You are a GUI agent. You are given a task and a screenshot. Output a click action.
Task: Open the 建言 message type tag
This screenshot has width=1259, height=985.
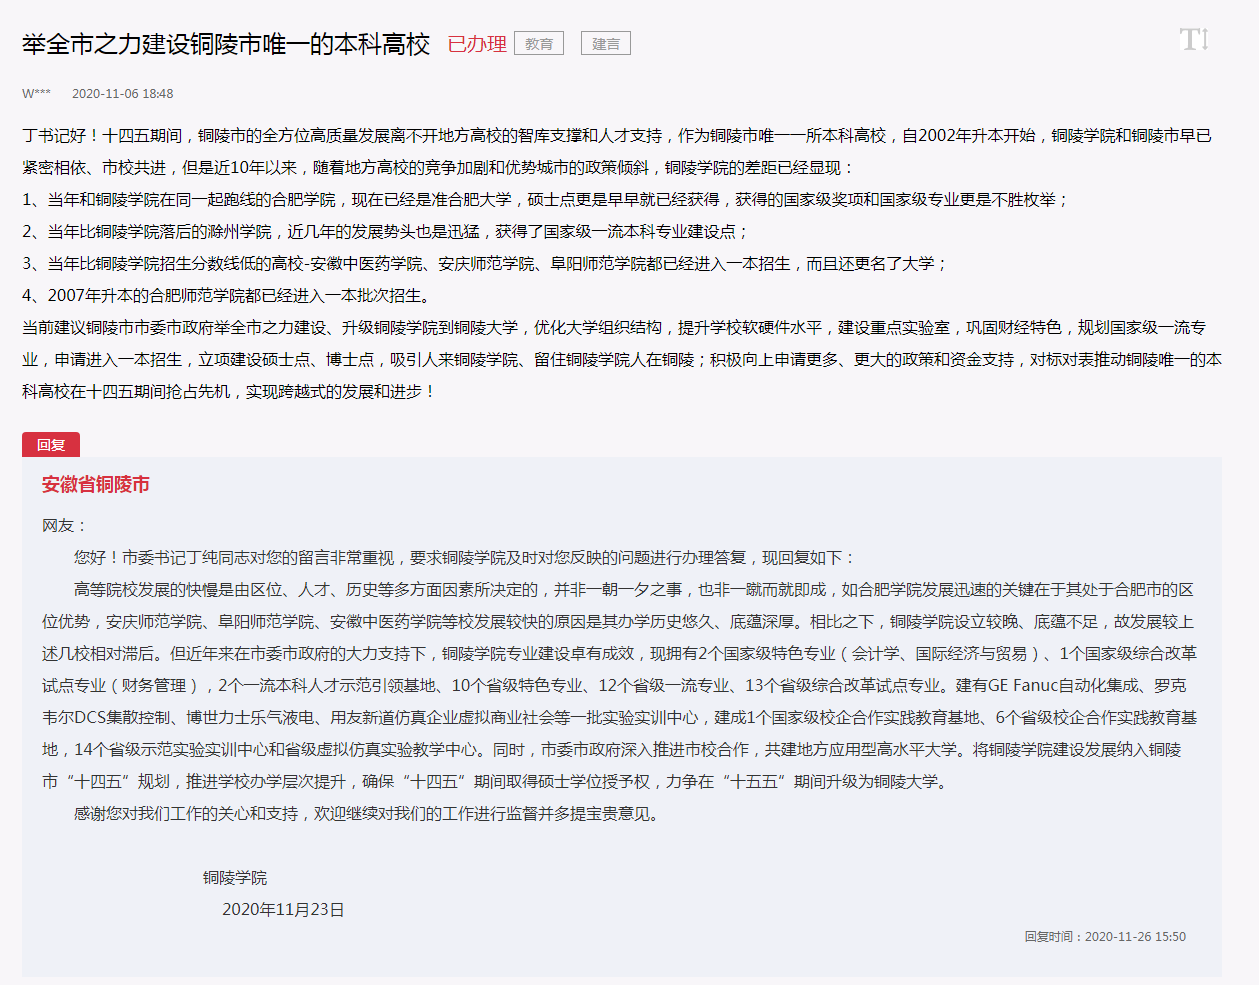pos(605,43)
